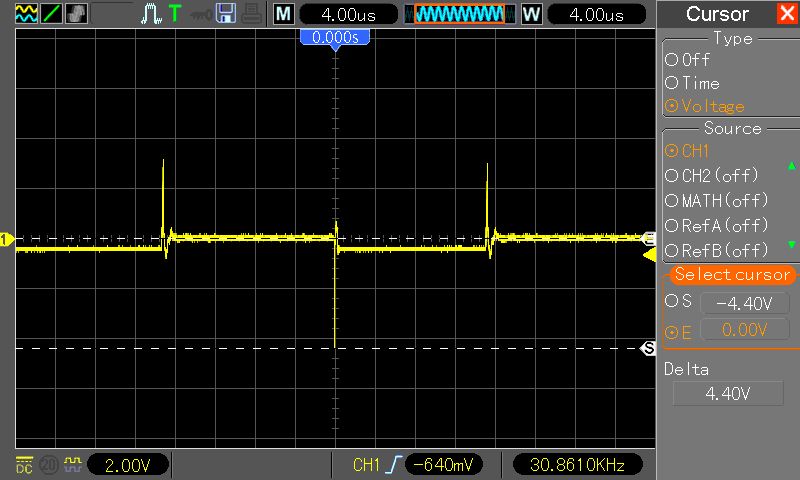Click the W window timebase icon

click(532, 14)
